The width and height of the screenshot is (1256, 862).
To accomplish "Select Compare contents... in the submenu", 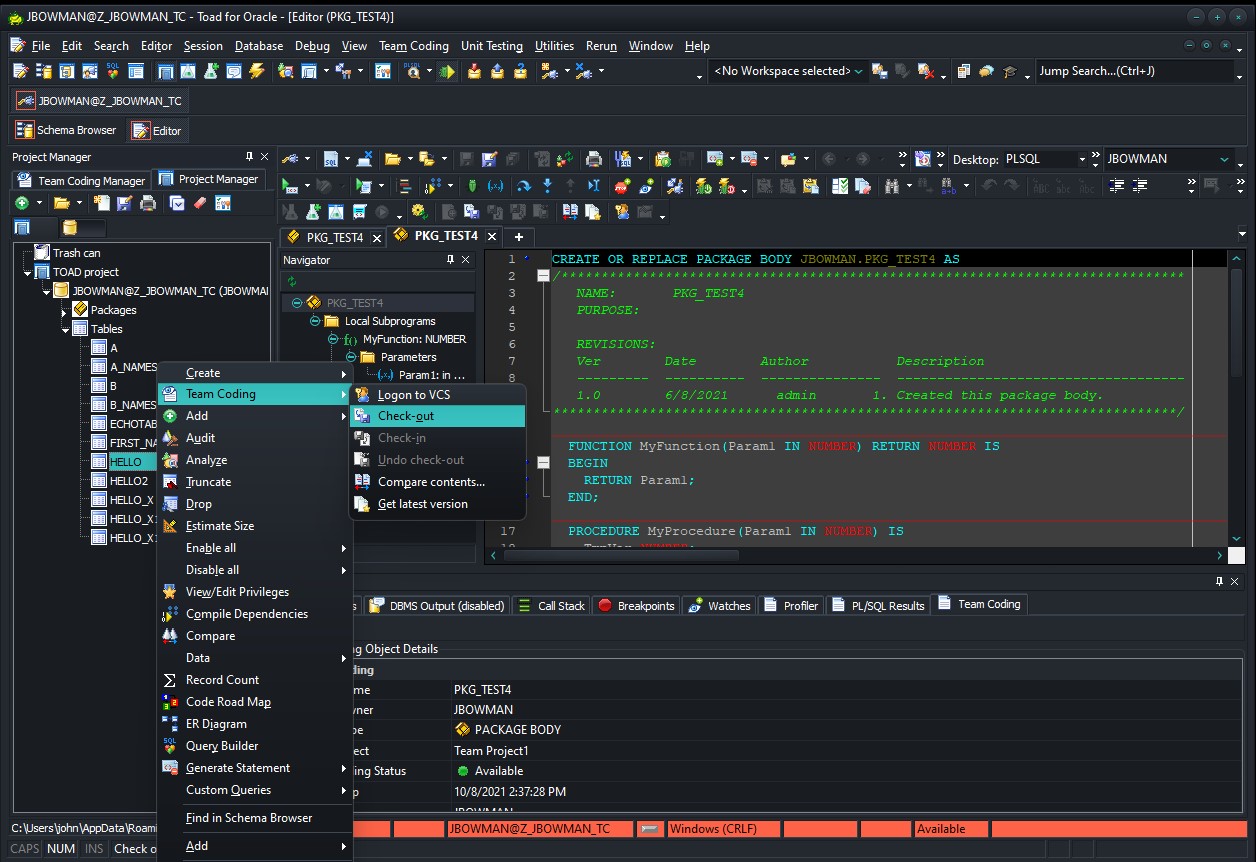I will point(431,482).
